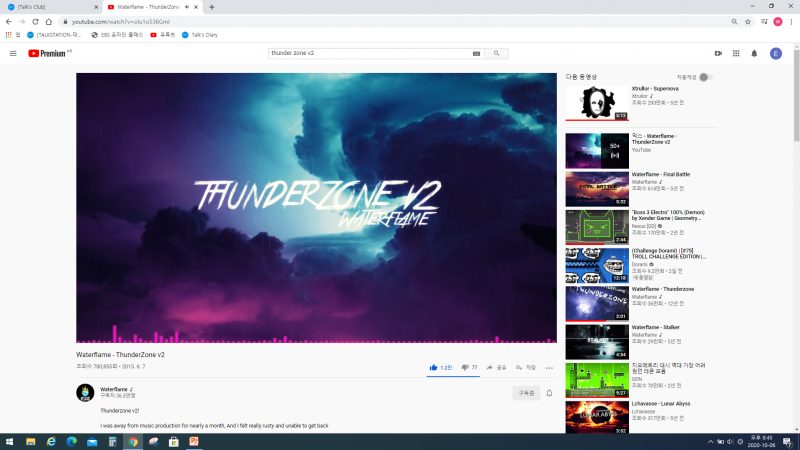Viewport: 800px width, 450px height.
Task: Open the on-screen keyboard in search box
Action: click(x=476, y=53)
